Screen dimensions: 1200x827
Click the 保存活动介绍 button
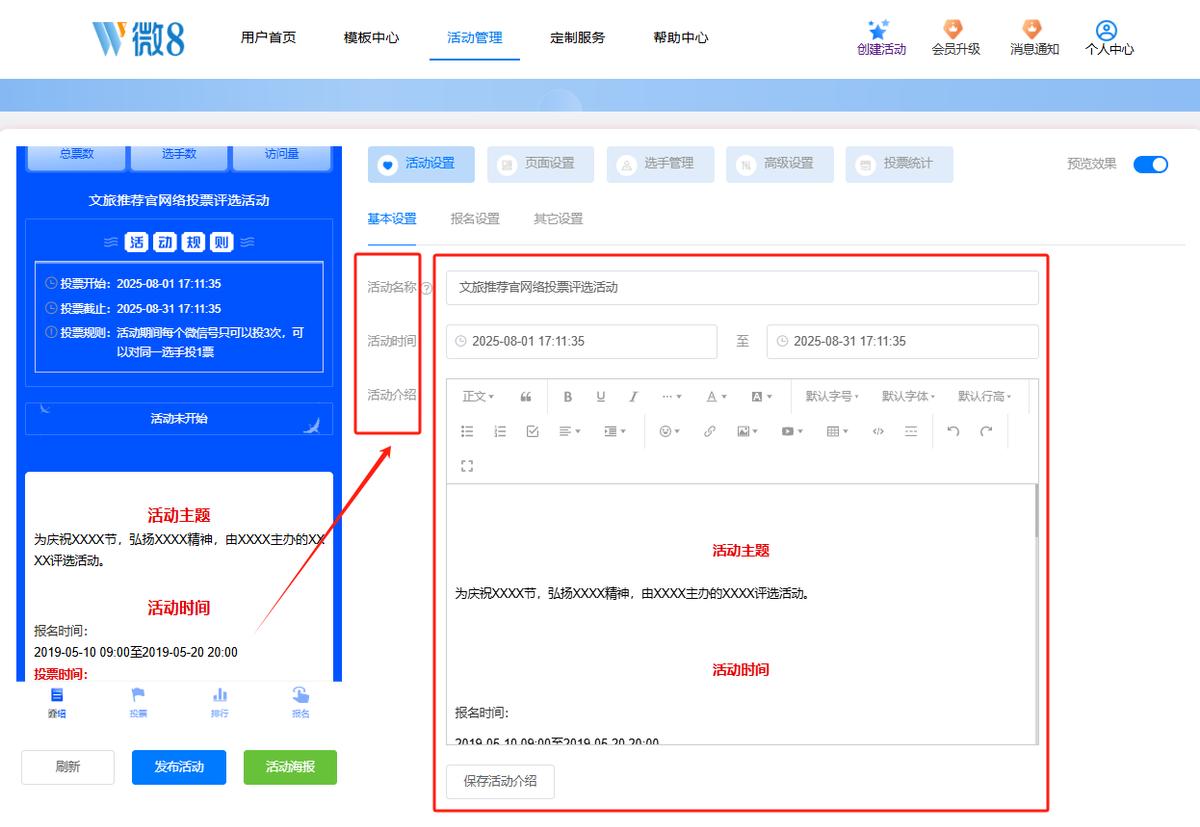click(500, 781)
